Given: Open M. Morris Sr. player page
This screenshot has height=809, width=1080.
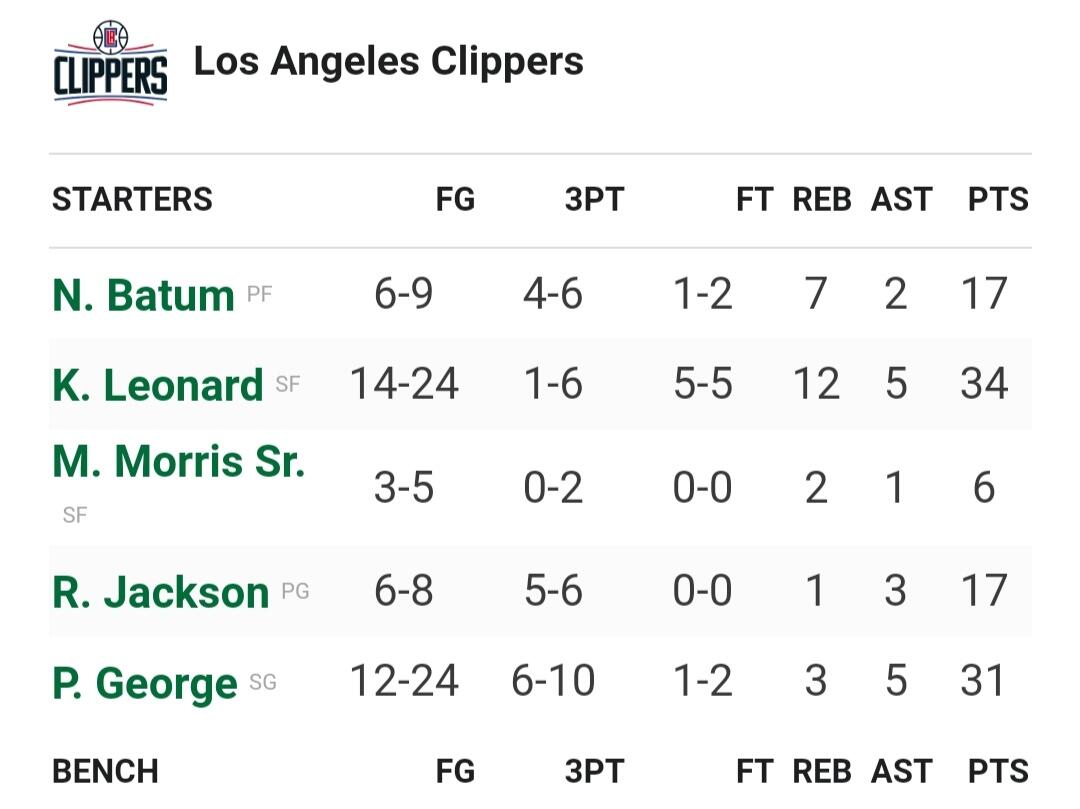Looking at the screenshot, I should pos(178,462).
